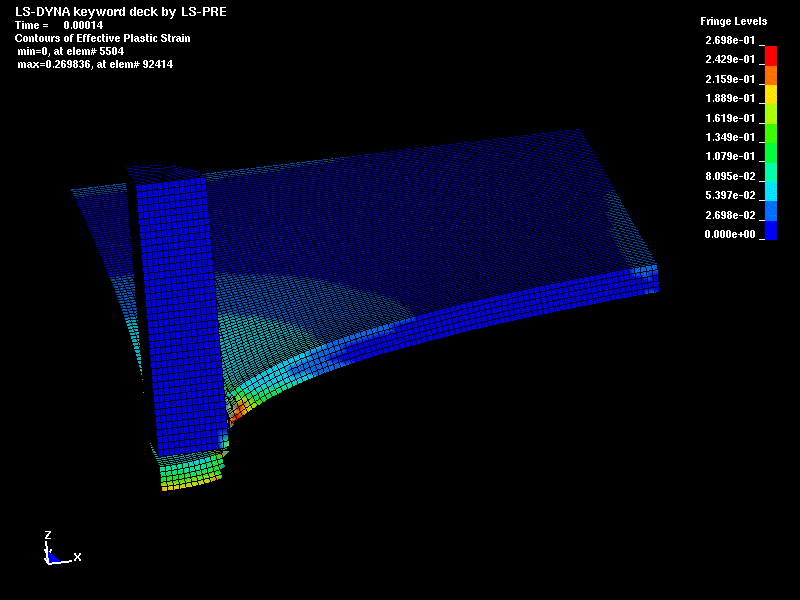
Task: Click the Z axis arrow of the triad
Action: [x=47, y=538]
